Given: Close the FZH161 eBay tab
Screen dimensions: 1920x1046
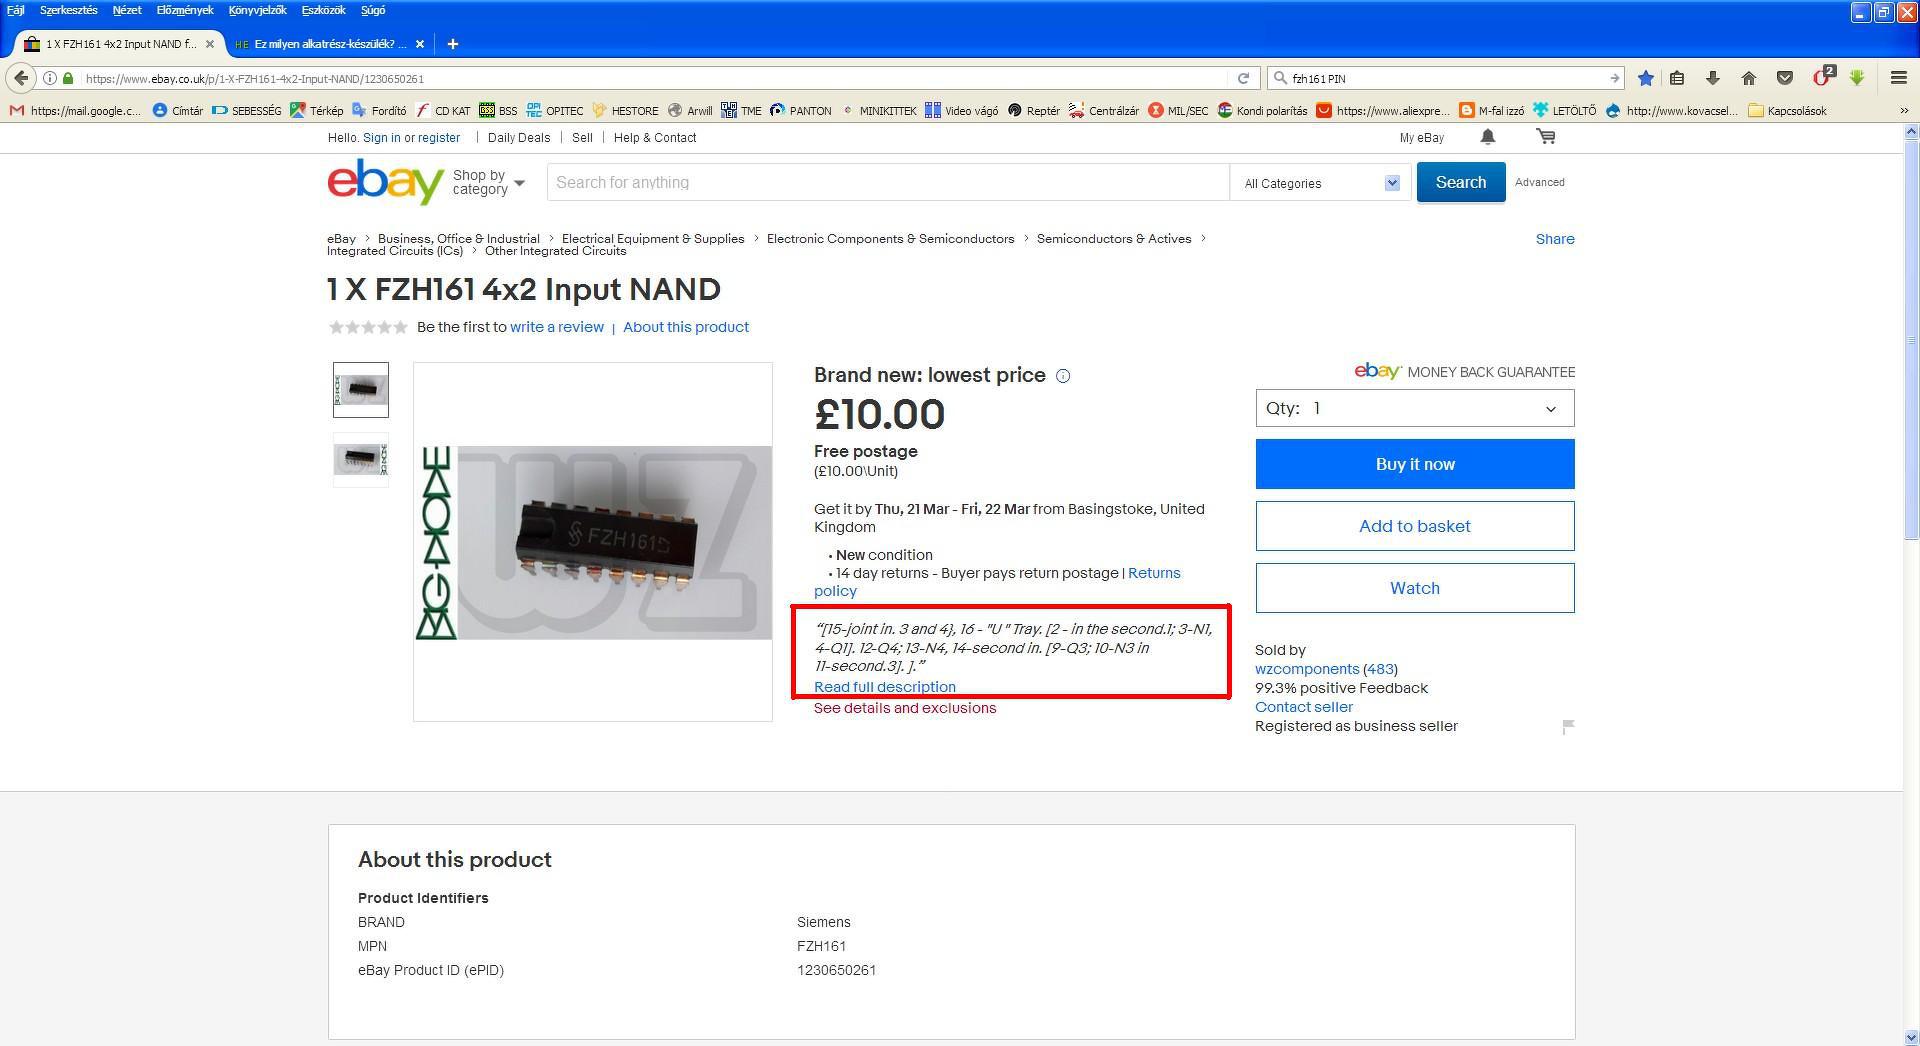Looking at the screenshot, I should tap(210, 44).
